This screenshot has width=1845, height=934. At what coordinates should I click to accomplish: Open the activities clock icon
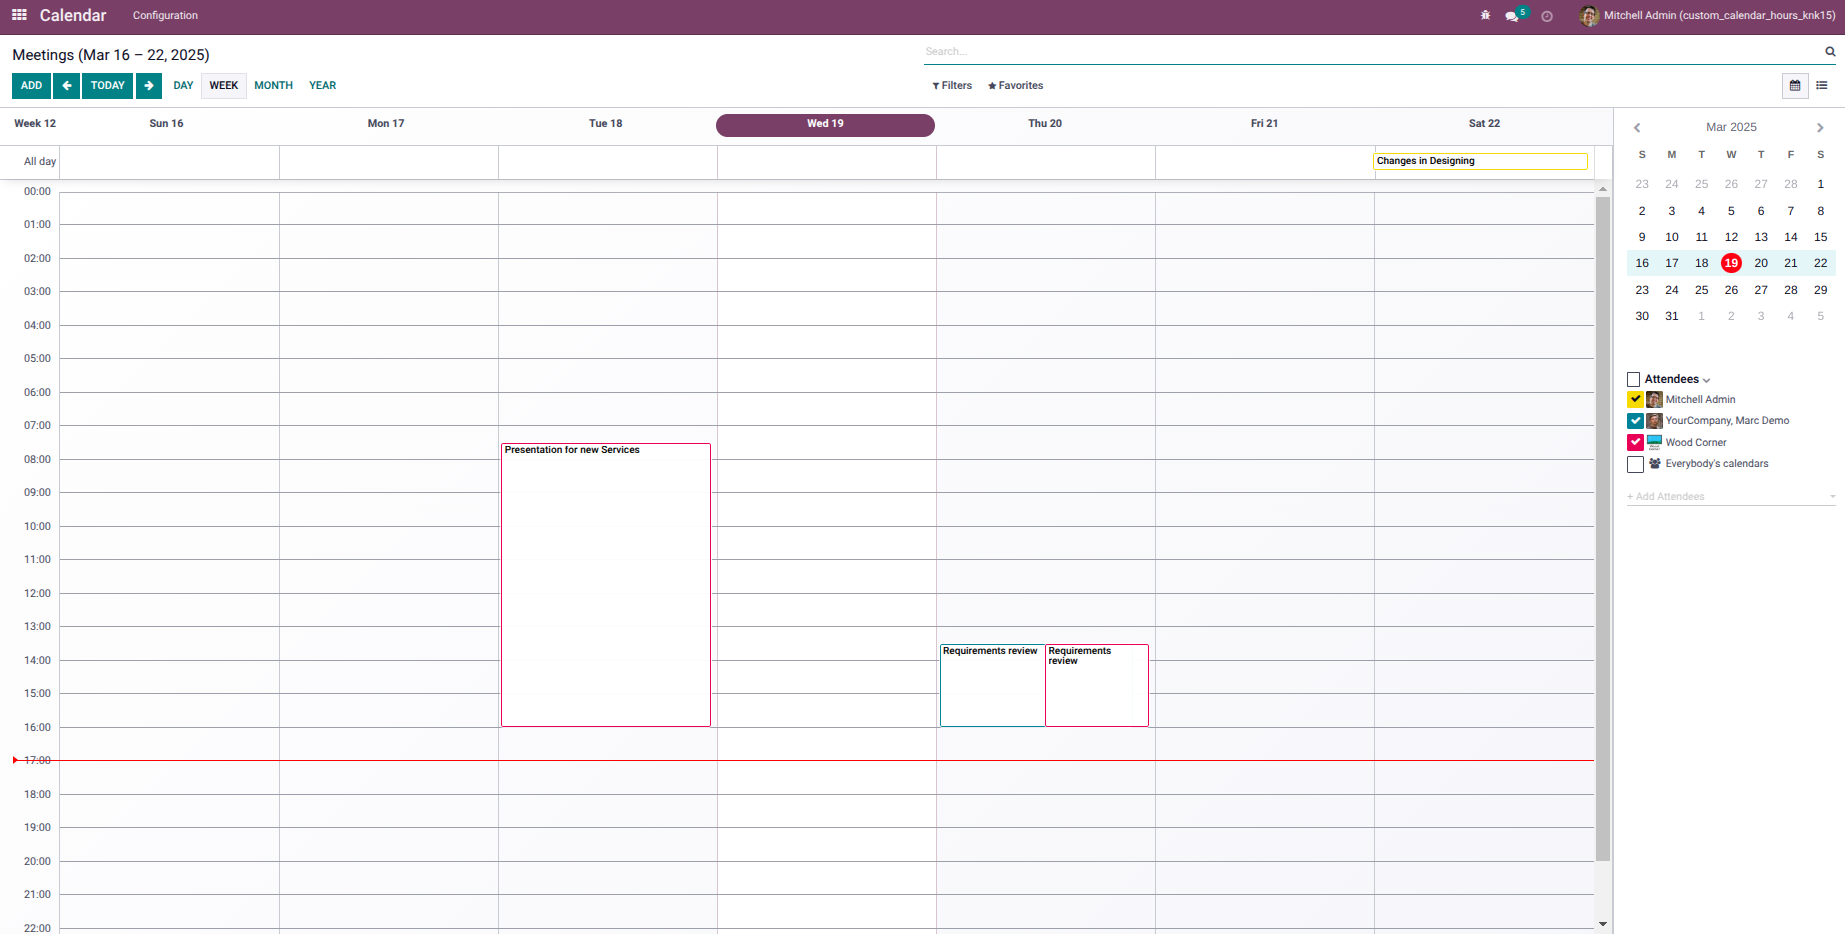point(1547,16)
